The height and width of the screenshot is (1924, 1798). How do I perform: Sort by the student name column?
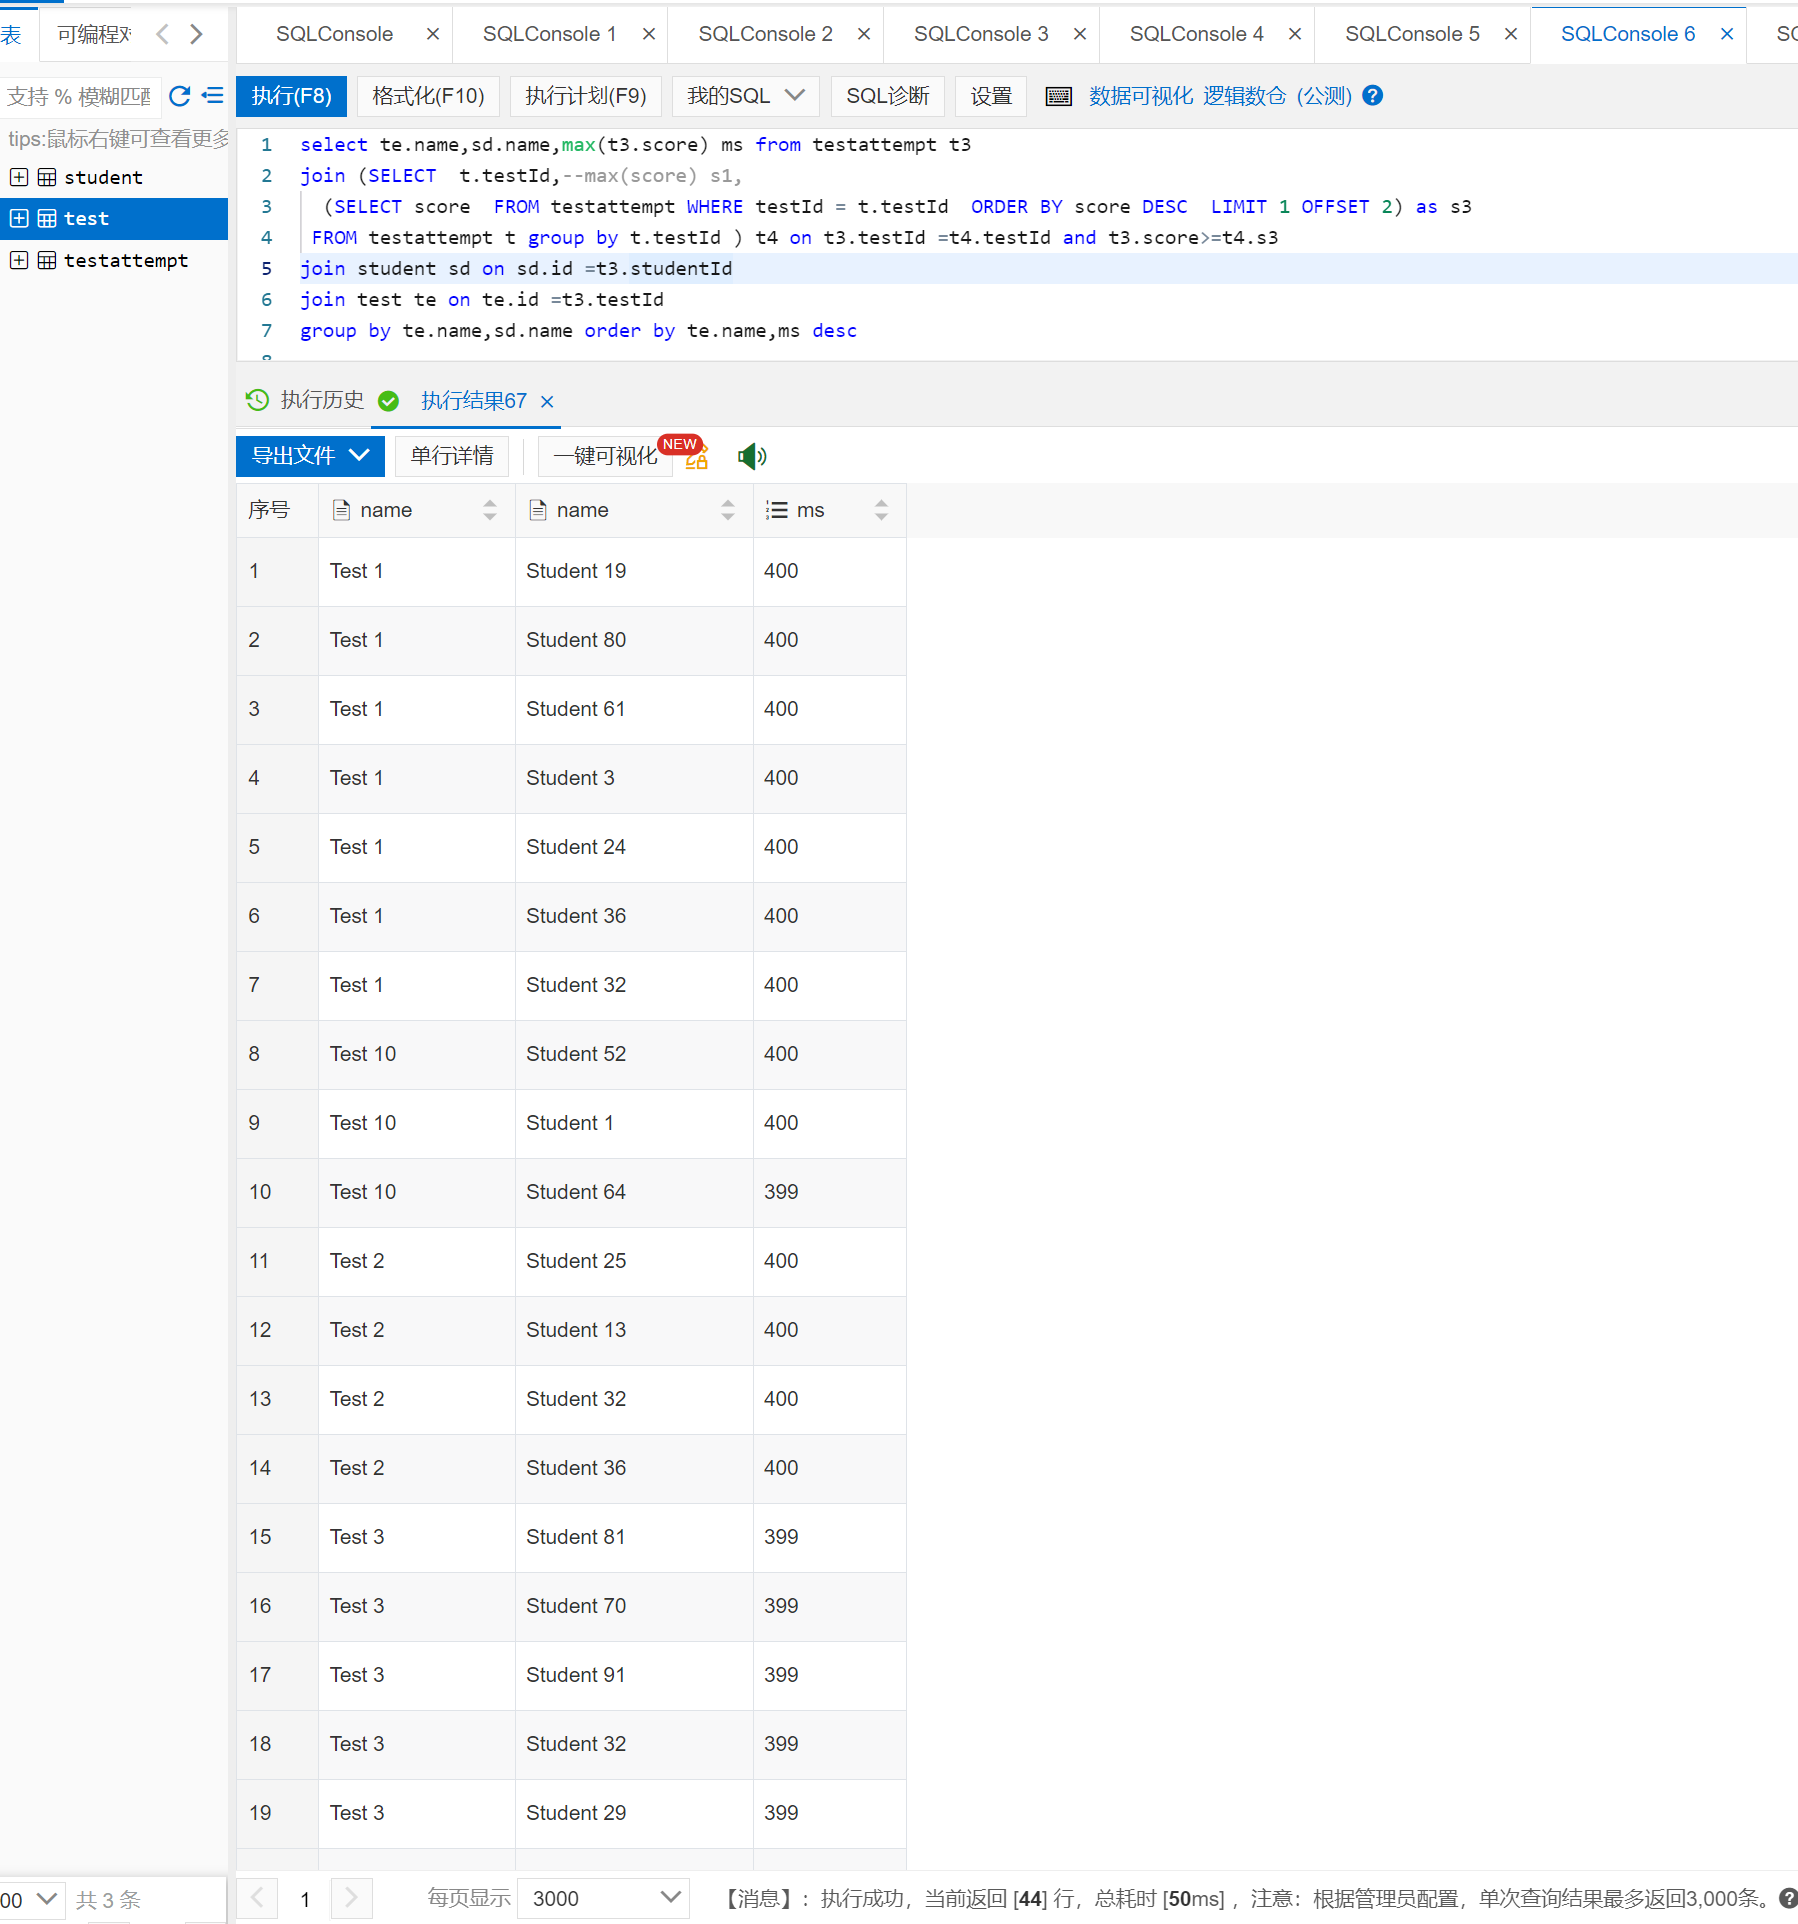click(x=728, y=510)
